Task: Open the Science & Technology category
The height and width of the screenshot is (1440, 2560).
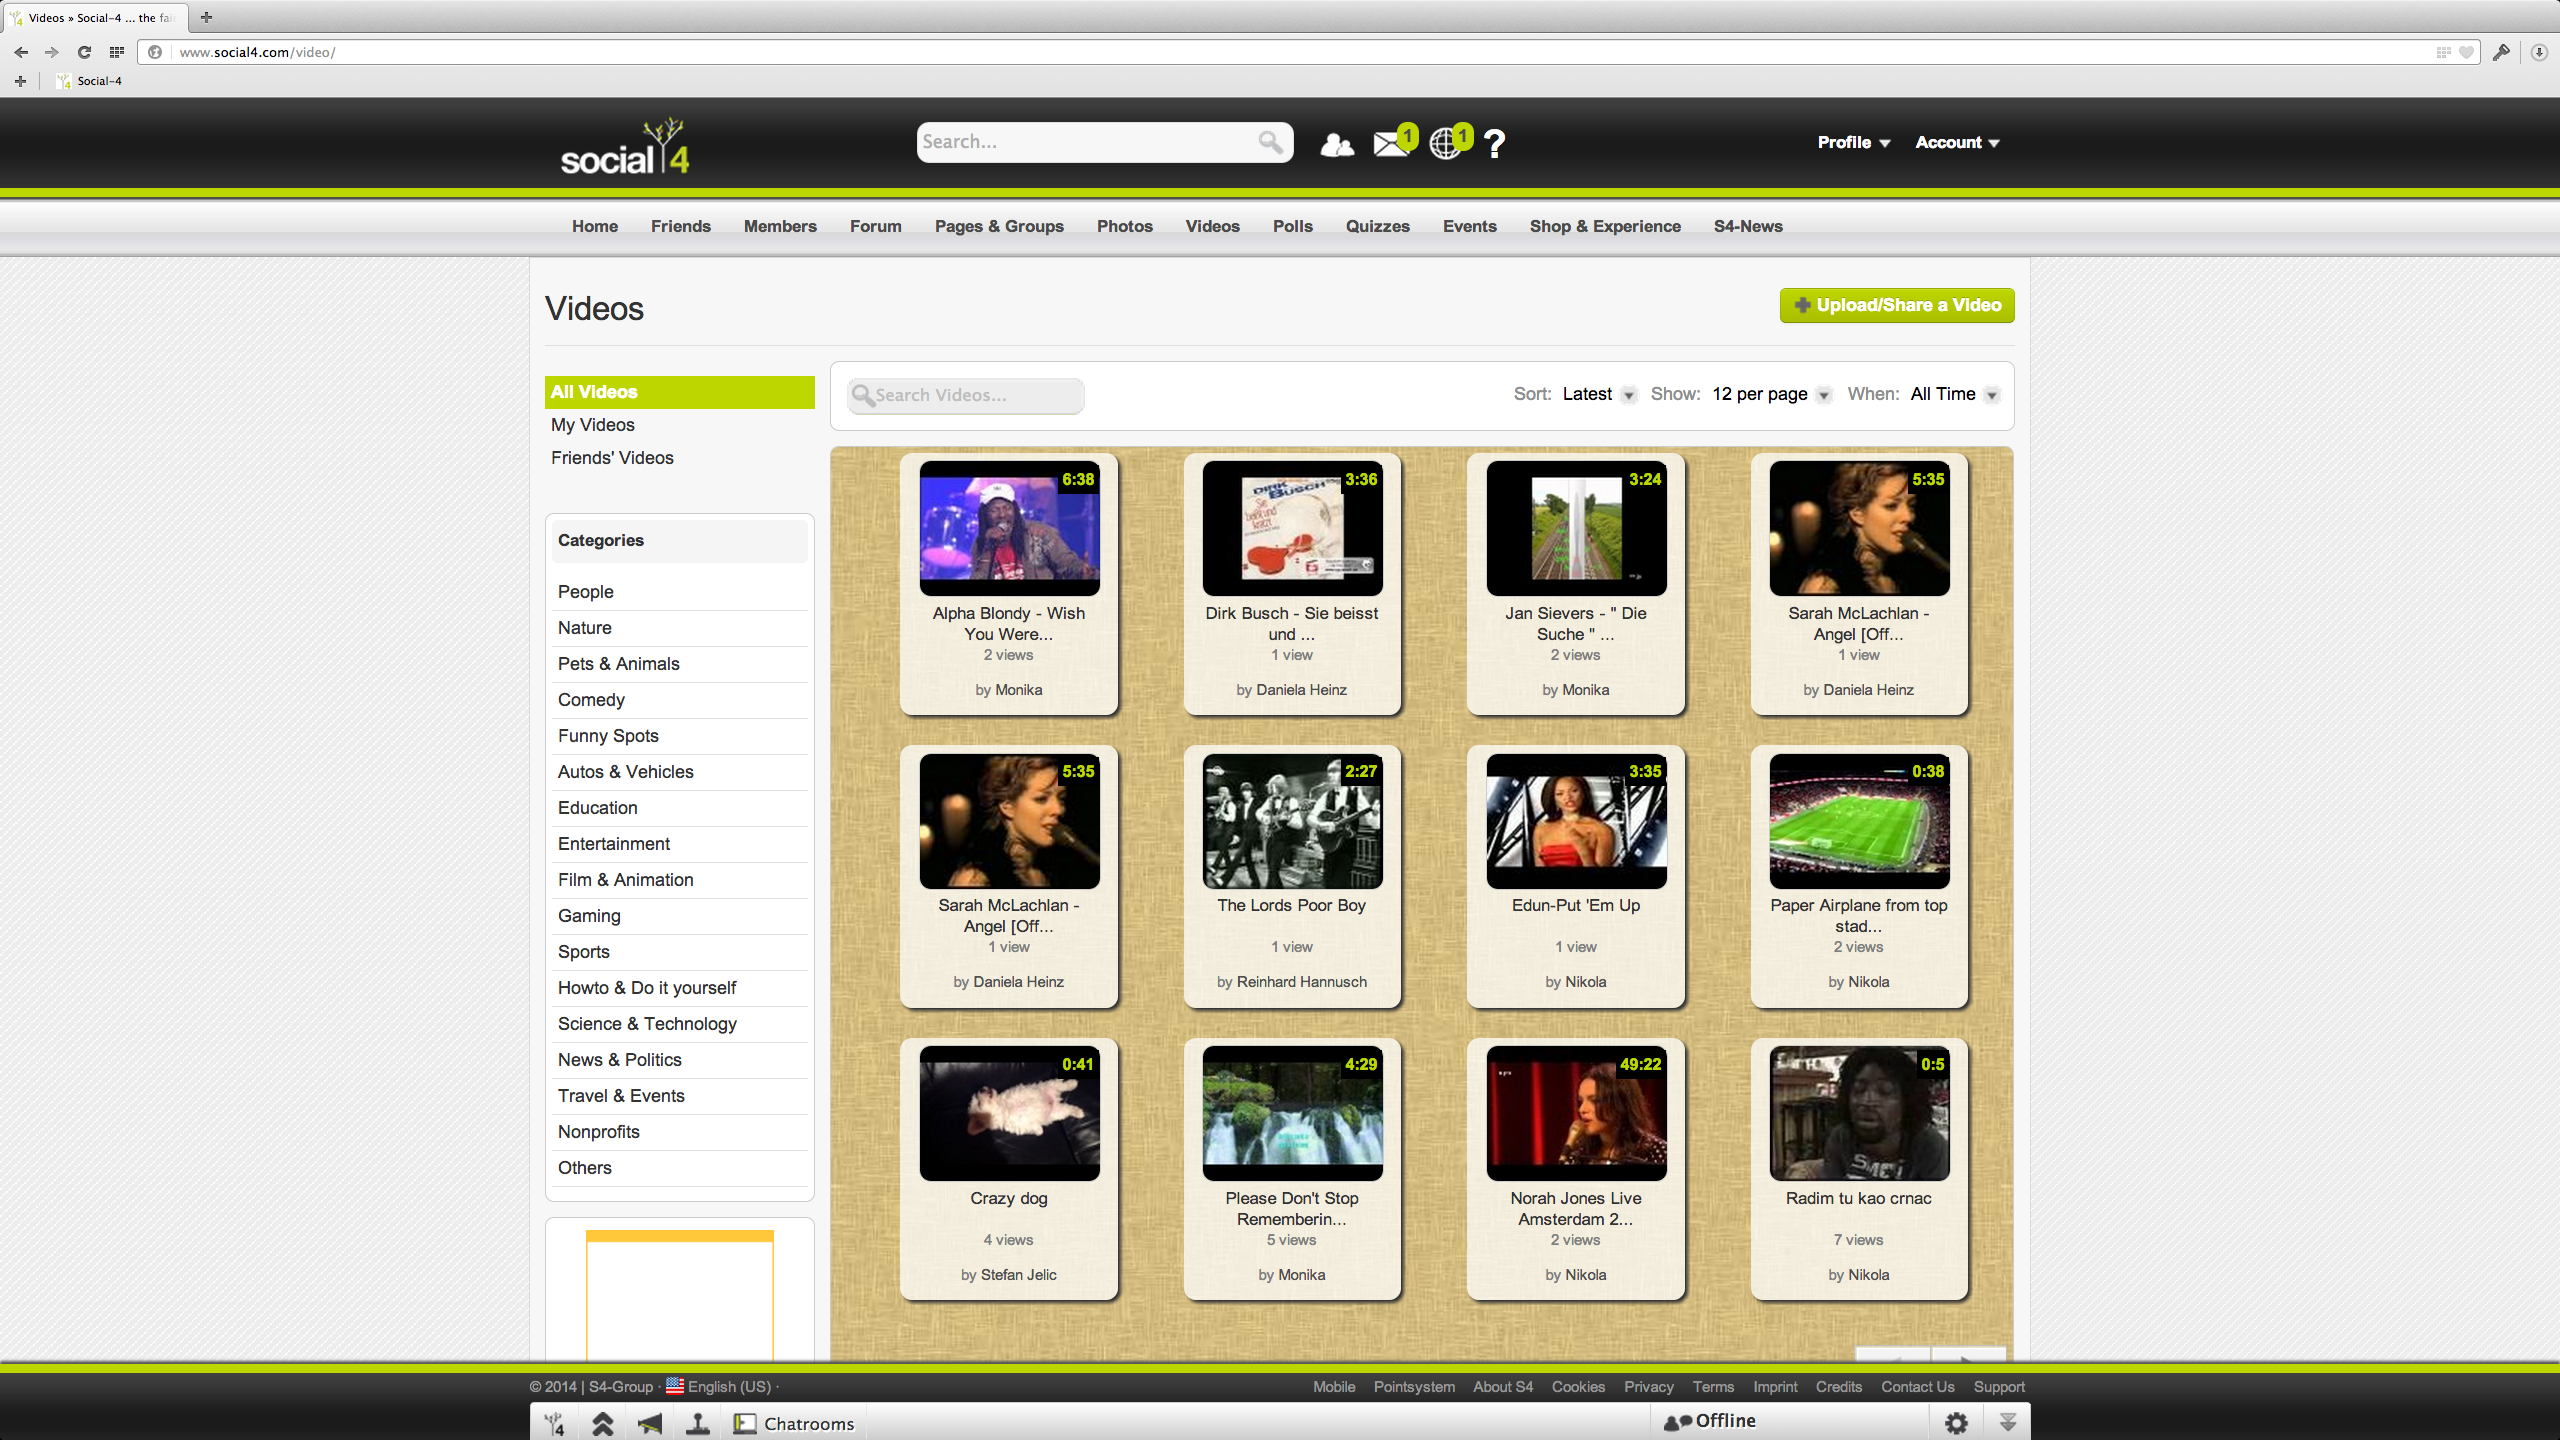Action: click(647, 1024)
